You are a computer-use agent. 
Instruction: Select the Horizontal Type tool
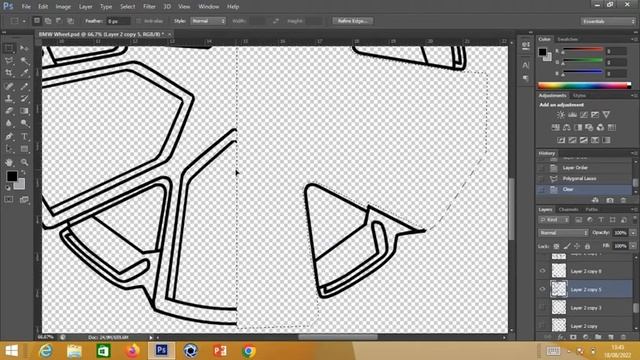[24, 136]
